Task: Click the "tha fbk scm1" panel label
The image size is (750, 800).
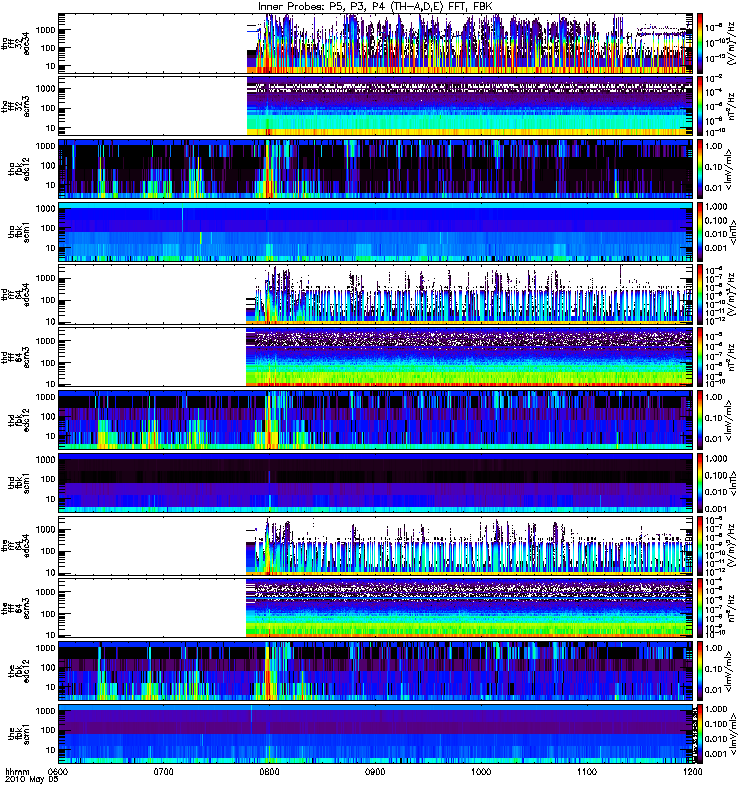Action: coord(19,232)
